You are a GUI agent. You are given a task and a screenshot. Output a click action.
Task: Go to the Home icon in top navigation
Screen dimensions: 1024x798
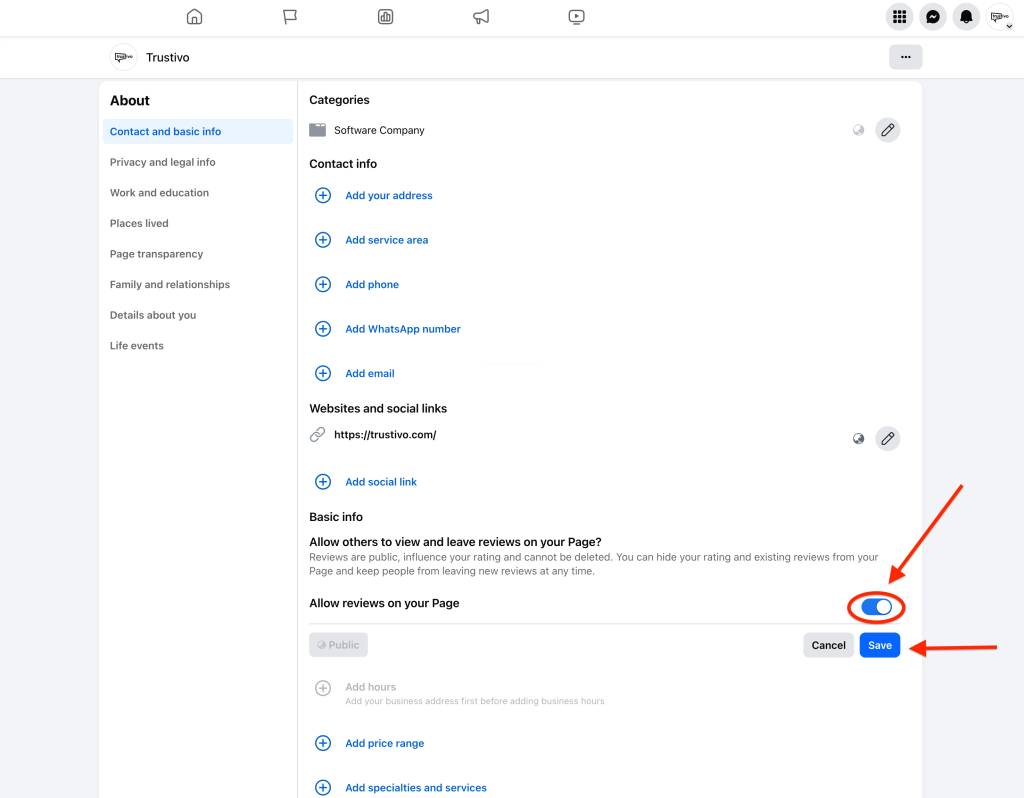click(194, 17)
